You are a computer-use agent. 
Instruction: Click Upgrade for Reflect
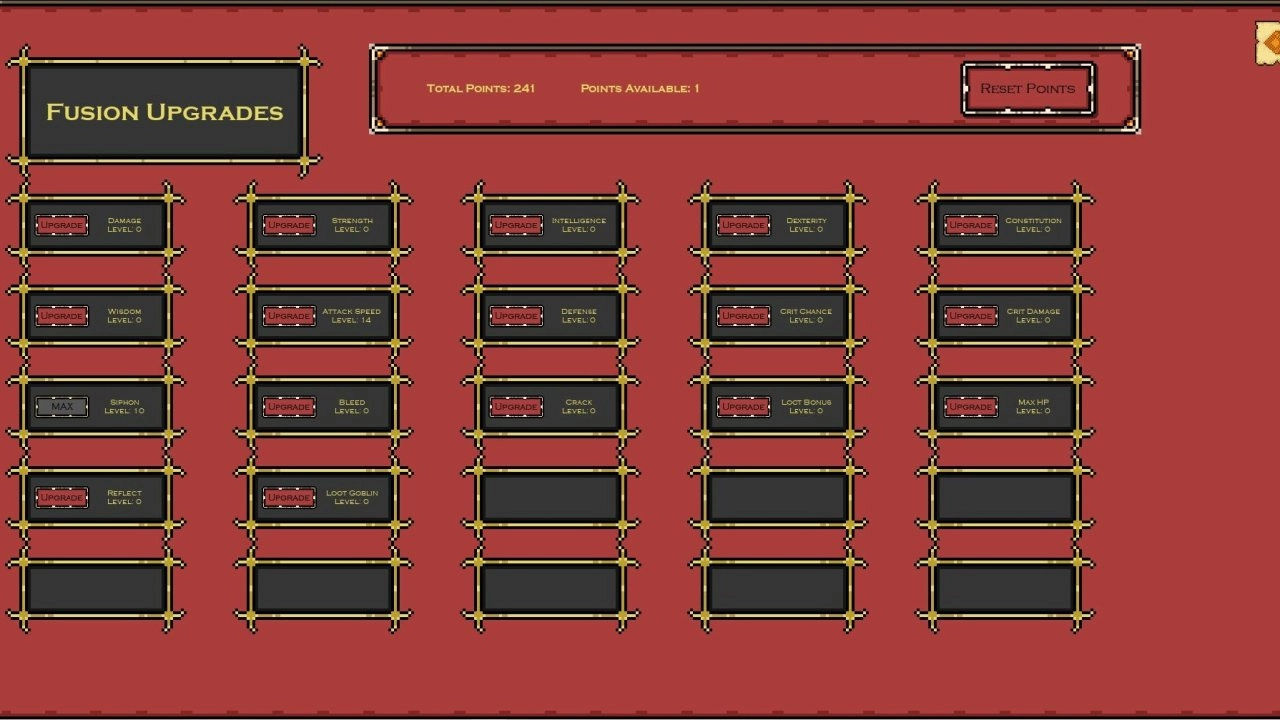(x=62, y=497)
